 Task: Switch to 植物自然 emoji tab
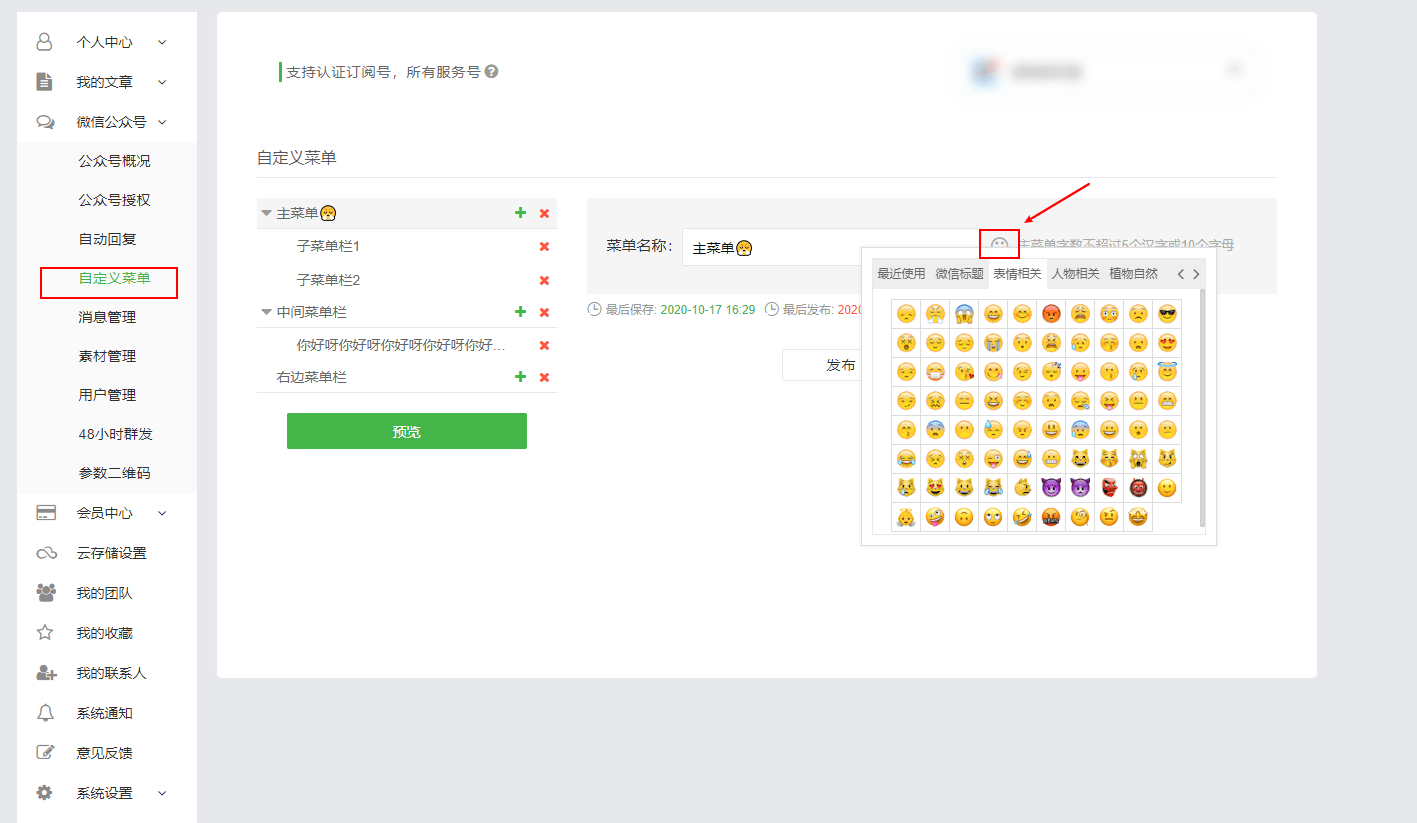(1133, 274)
